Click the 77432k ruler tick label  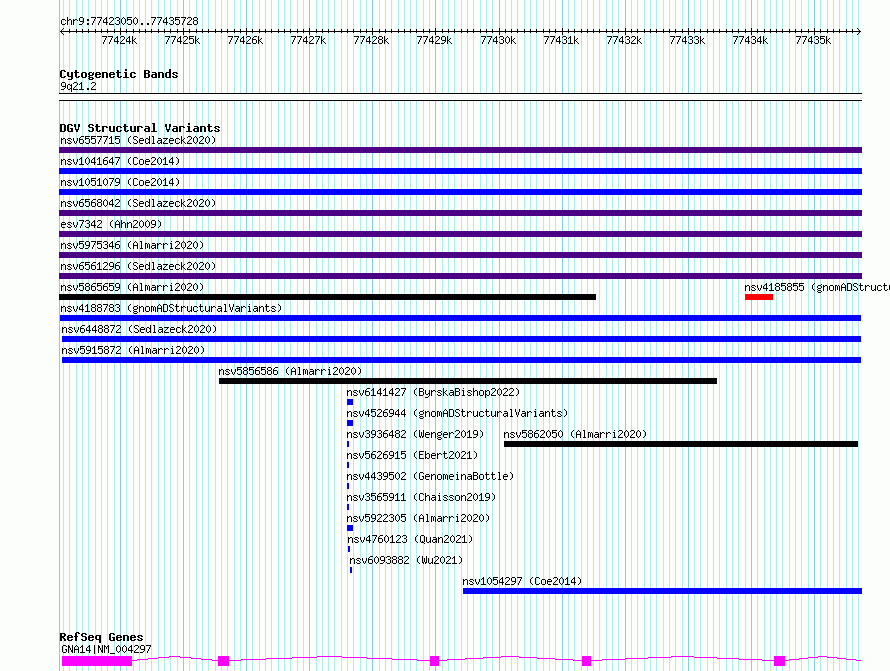click(x=624, y=40)
